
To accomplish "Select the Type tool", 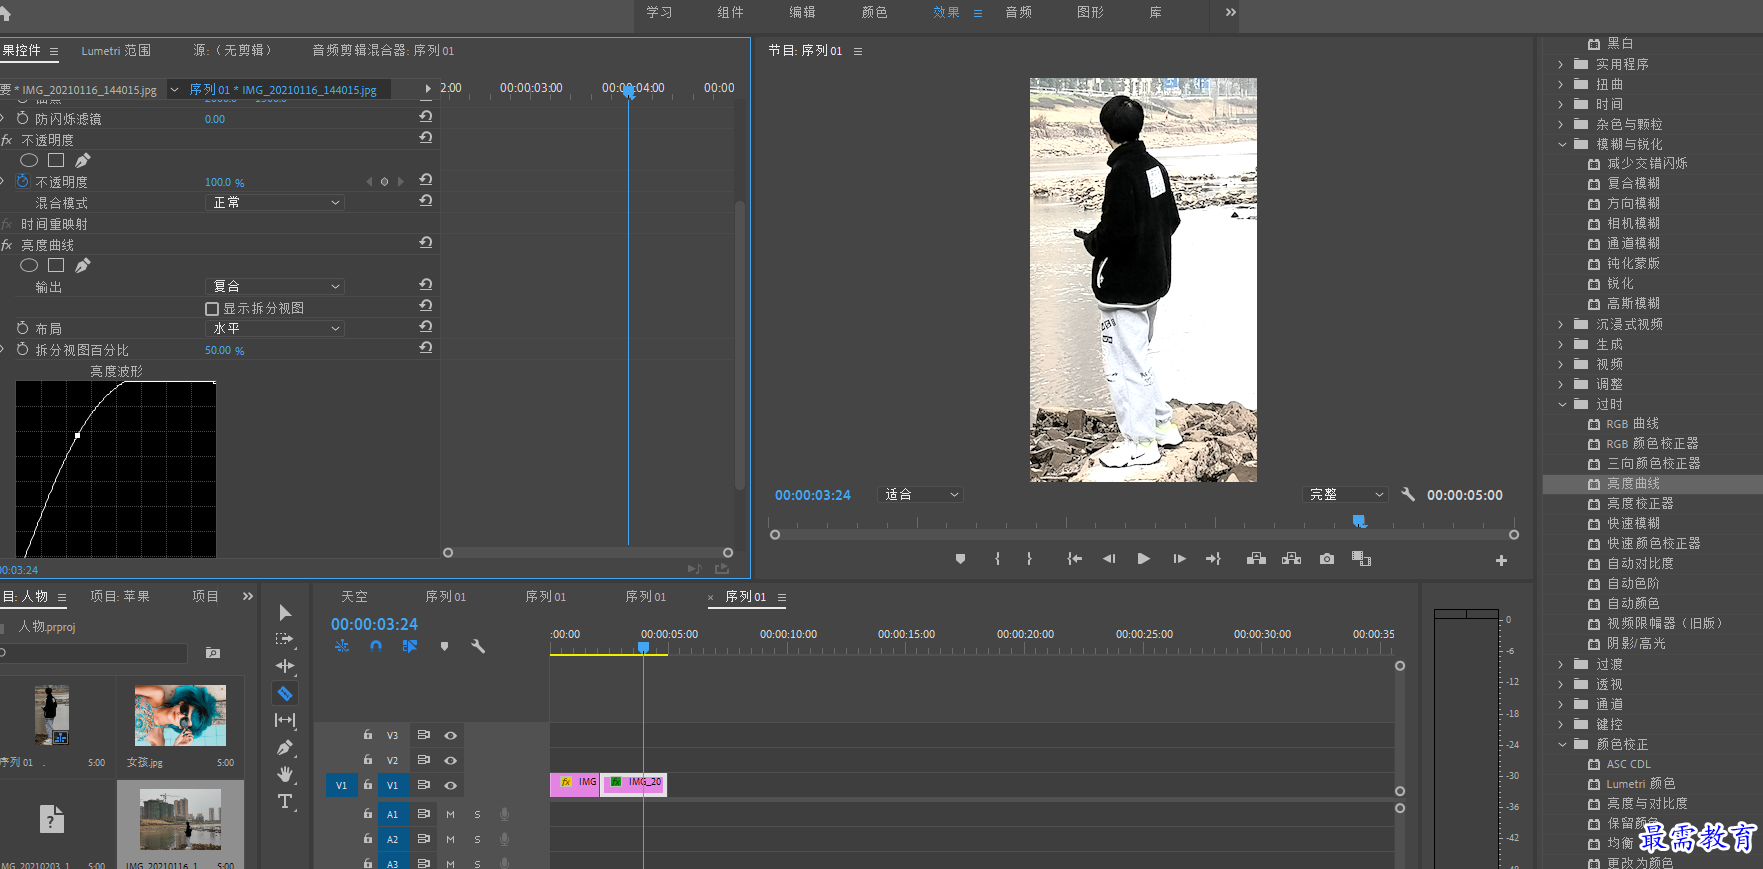I will (x=285, y=801).
